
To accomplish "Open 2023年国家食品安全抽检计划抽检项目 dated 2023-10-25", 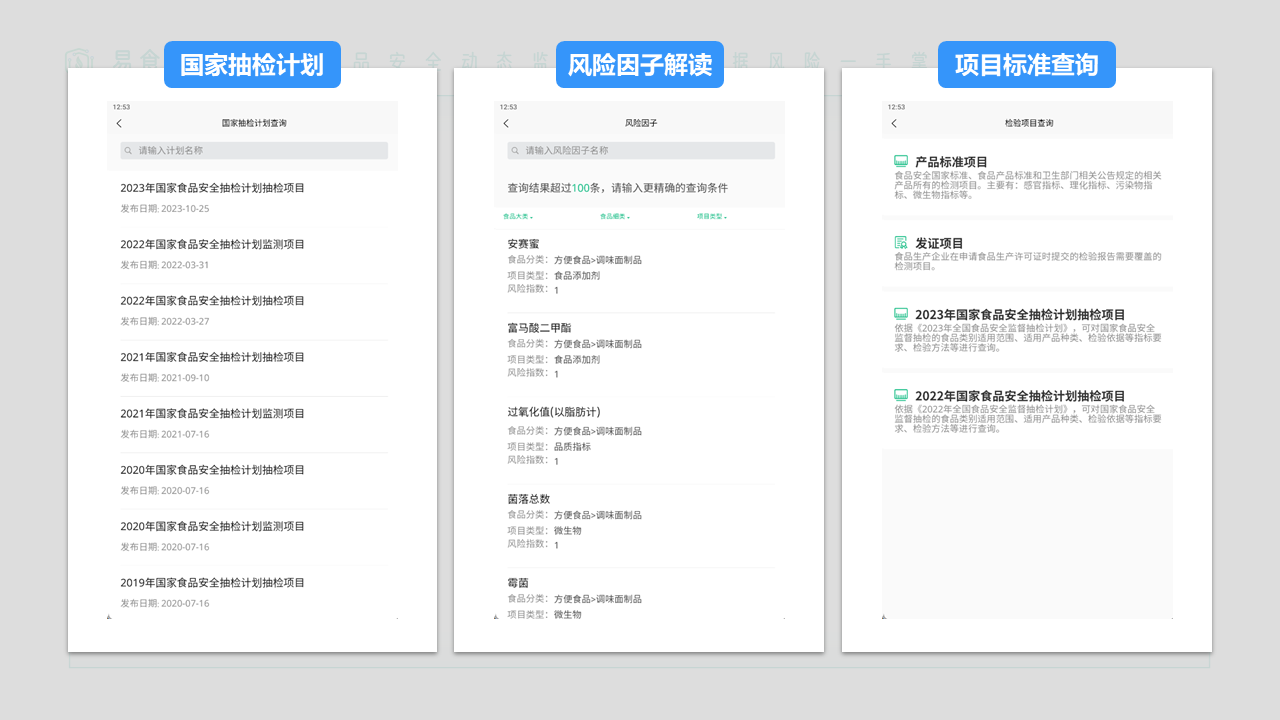I will pyautogui.click(x=213, y=188).
